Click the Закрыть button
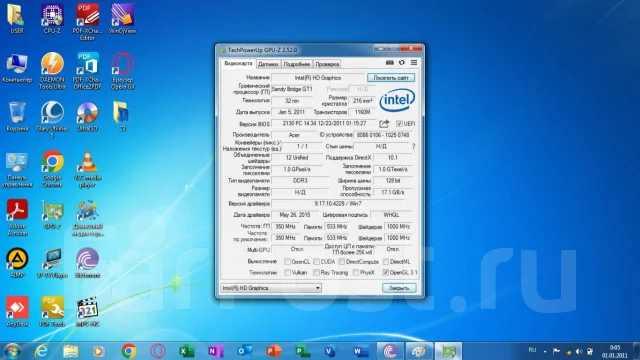Viewport: 640px width, 360px height. click(399, 288)
